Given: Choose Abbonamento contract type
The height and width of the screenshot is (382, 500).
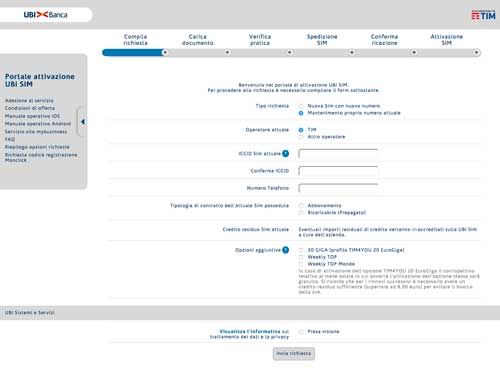Looking at the screenshot, I should point(301,206).
